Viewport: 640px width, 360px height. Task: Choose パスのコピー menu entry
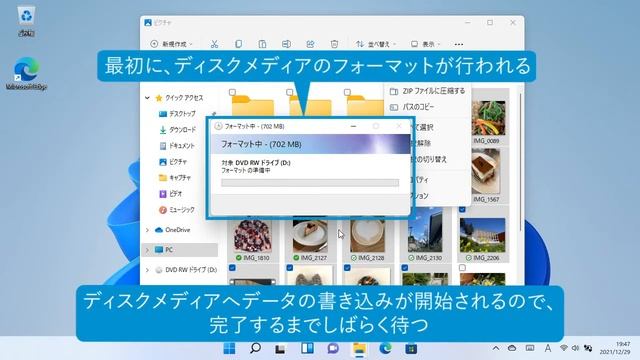427,107
